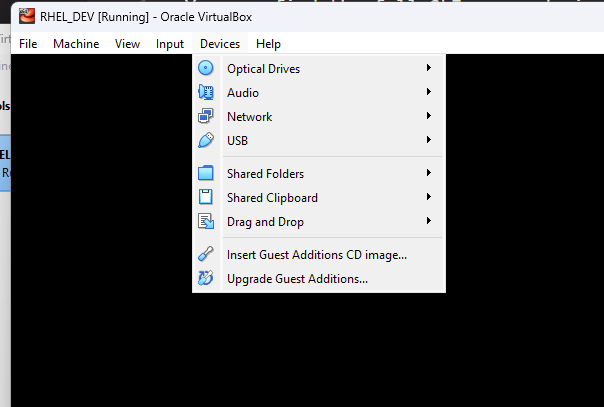604x407 pixels.
Task: Open the Help menu
Action: point(268,44)
